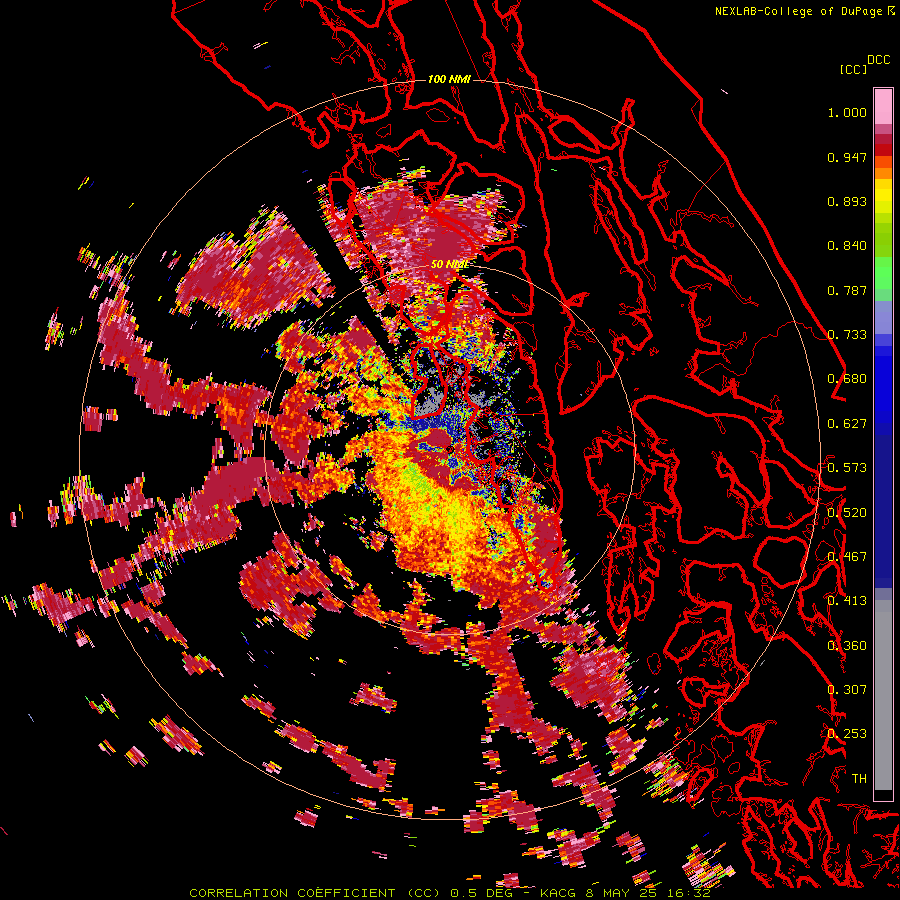Select the 0.520 scale value
Image resolution: width=900 pixels, height=900 pixels.
pyautogui.click(x=847, y=512)
